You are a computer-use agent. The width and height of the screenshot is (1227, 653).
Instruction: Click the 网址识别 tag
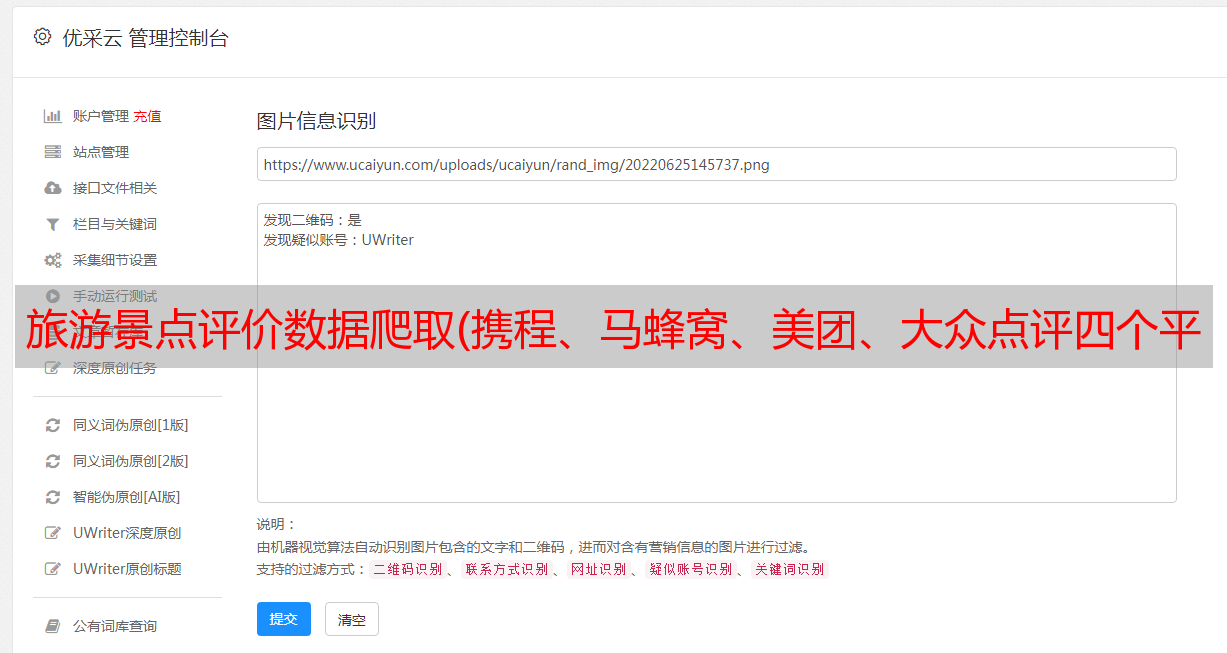pos(598,569)
